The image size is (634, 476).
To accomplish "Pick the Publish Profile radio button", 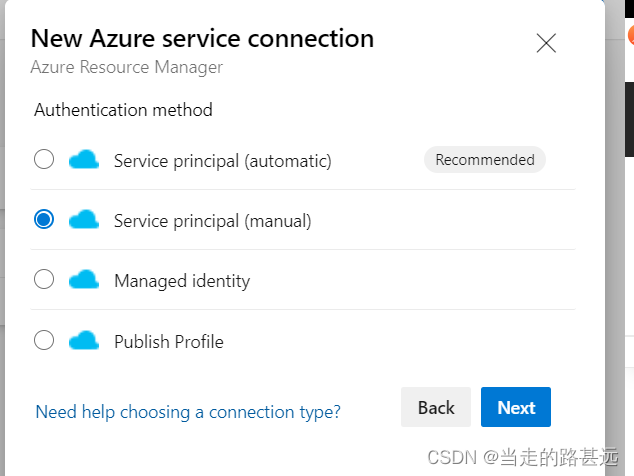I will click(x=44, y=341).
